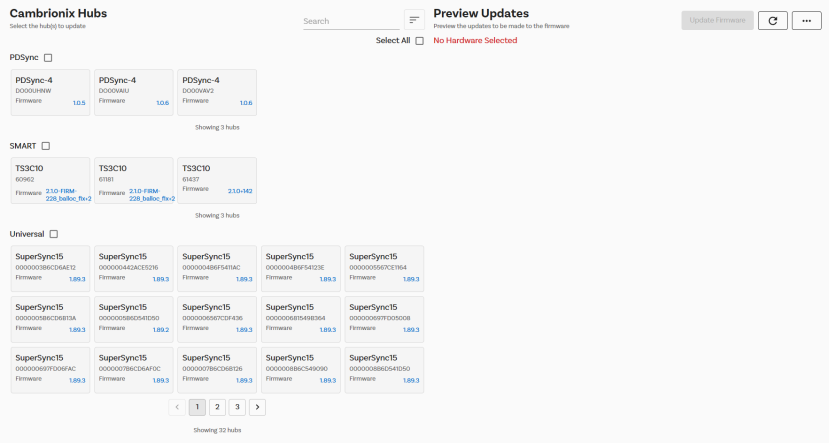Jump to page 1 of hubs
Screen dimensions: 829x443
[197, 407]
